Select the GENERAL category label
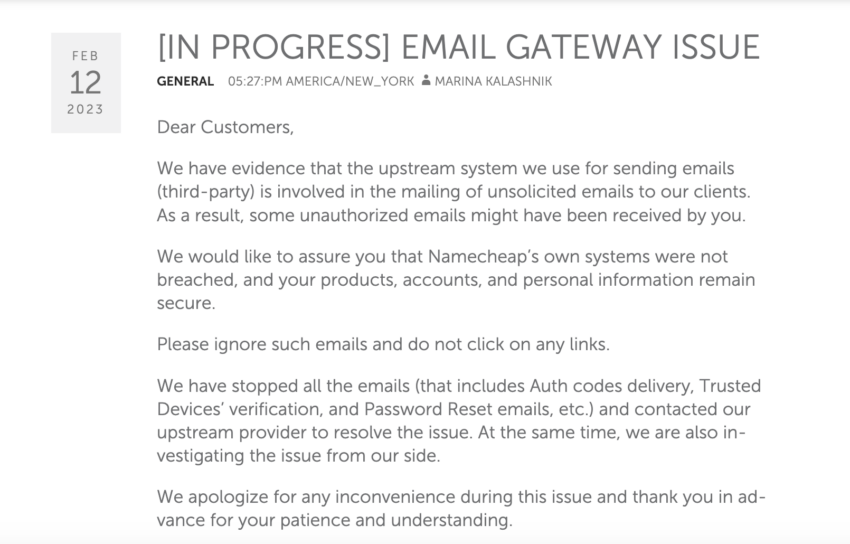The height and width of the screenshot is (544, 850). (x=185, y=81)
